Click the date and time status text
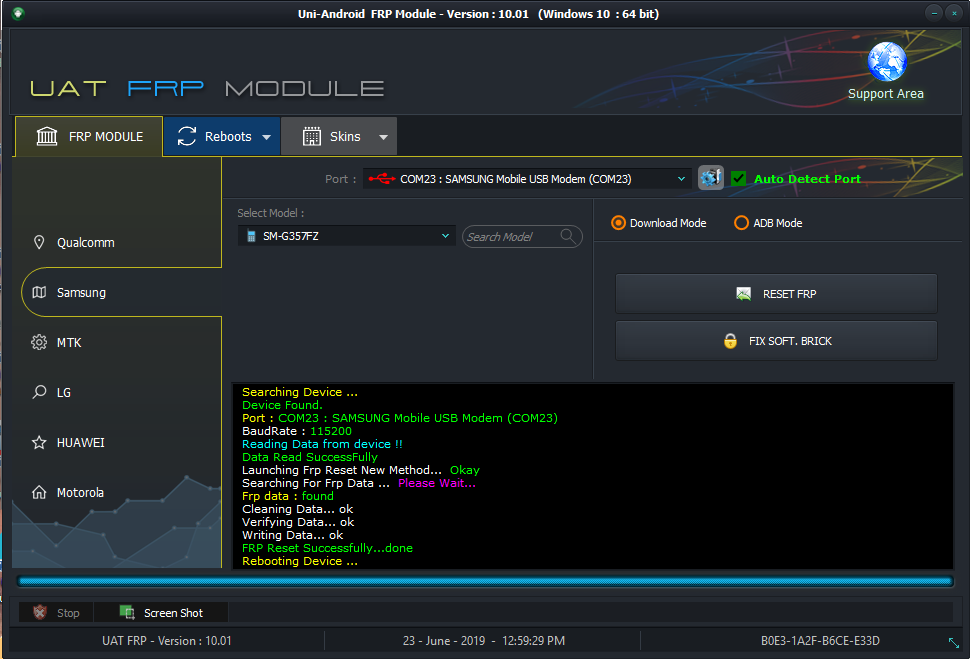Viewport: 970px width, 659px height. pyautogui.click(x=483, y=640)
